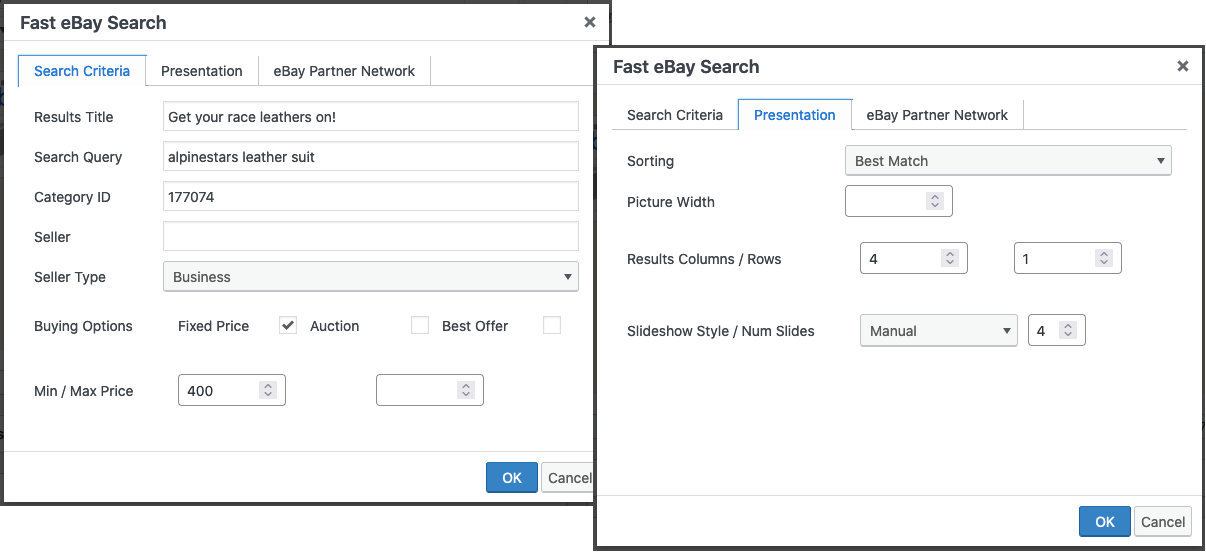1206x552 pixels.
Task: Open eBay Partner Network tab in right dialog
Action: (937, 115)
